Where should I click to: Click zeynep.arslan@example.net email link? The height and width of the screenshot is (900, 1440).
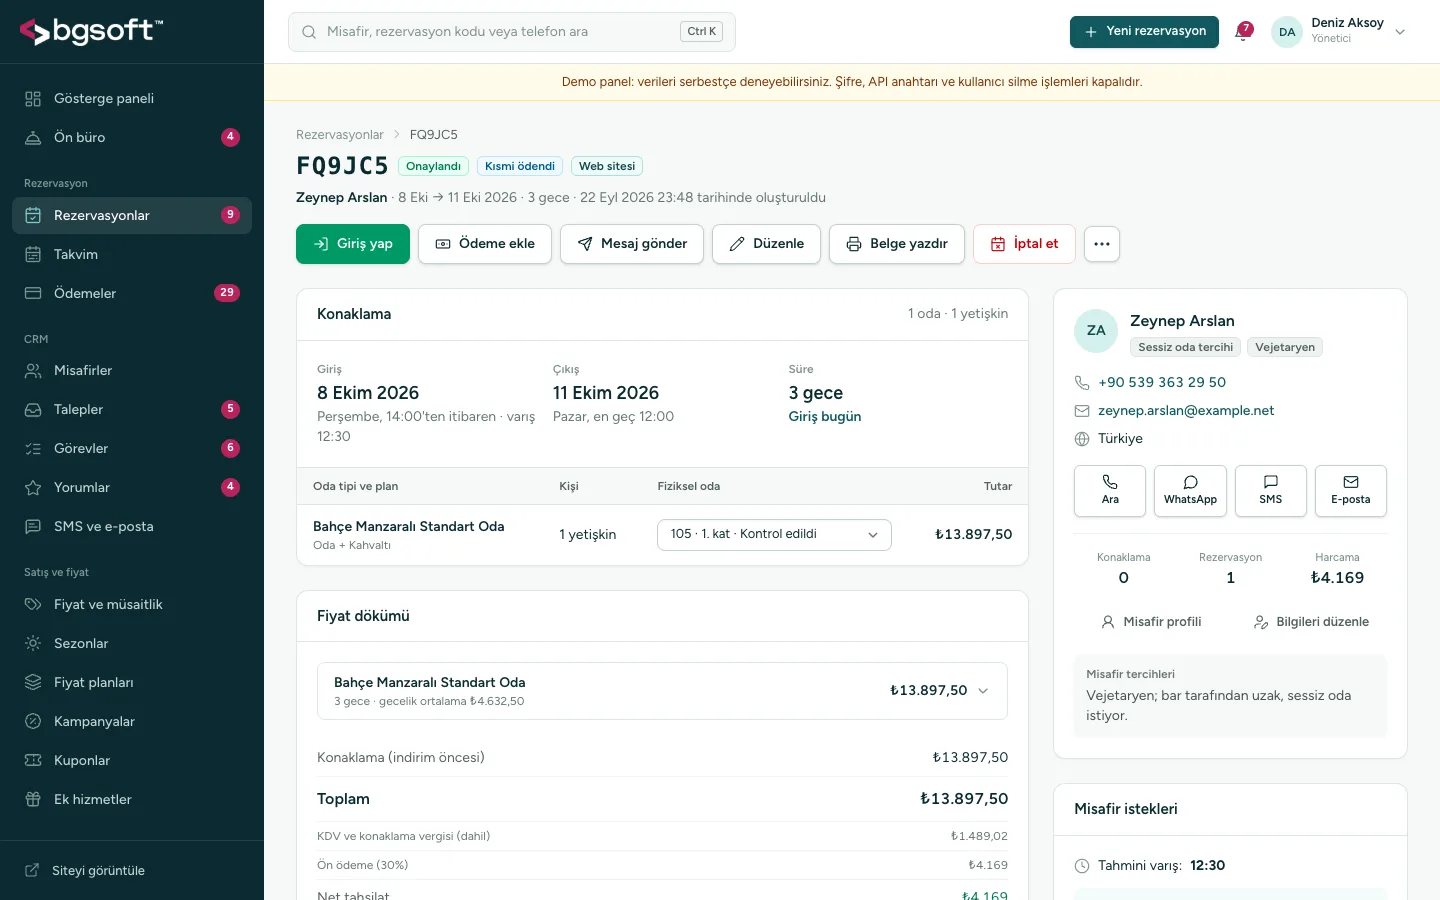(x=1186, y=411)
